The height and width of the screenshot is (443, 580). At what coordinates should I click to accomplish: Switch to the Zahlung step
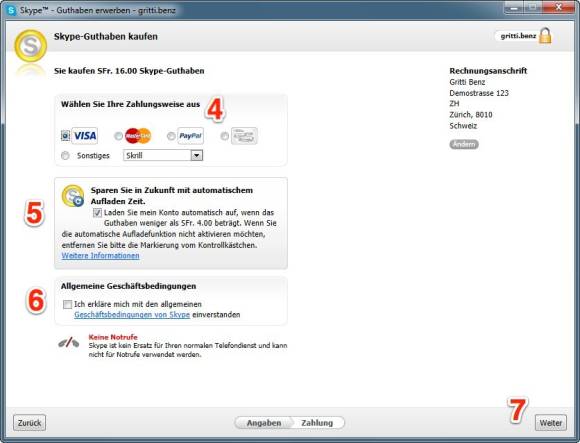317,423
